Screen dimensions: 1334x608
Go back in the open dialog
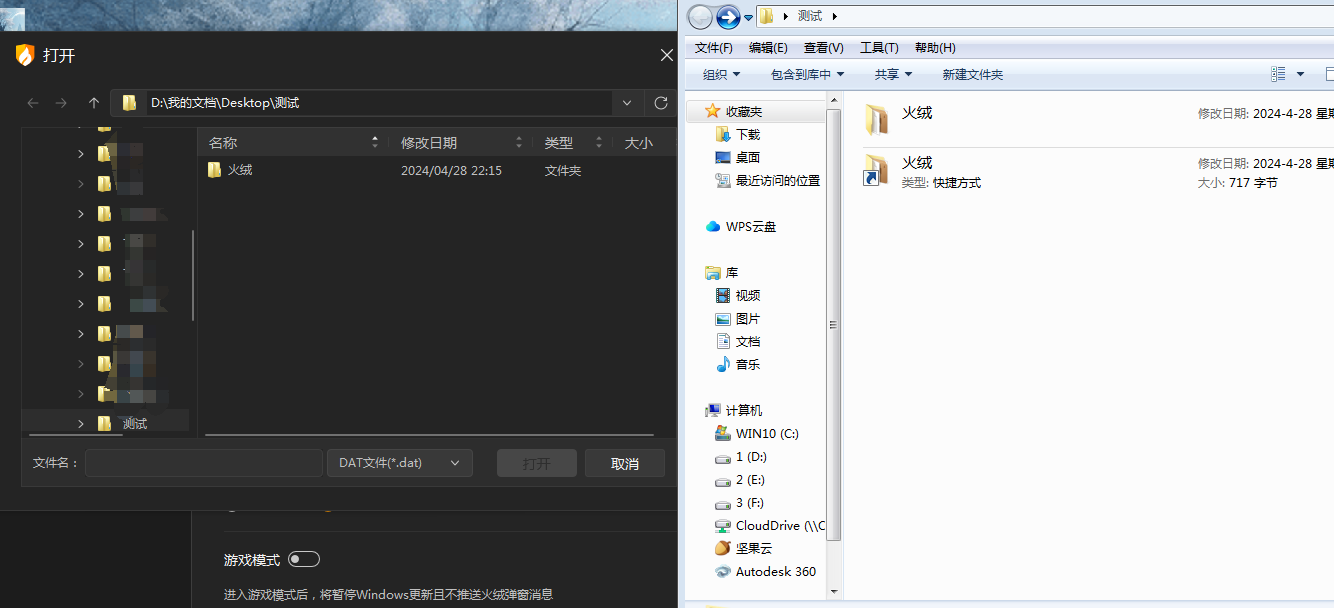tap(33, 103)
